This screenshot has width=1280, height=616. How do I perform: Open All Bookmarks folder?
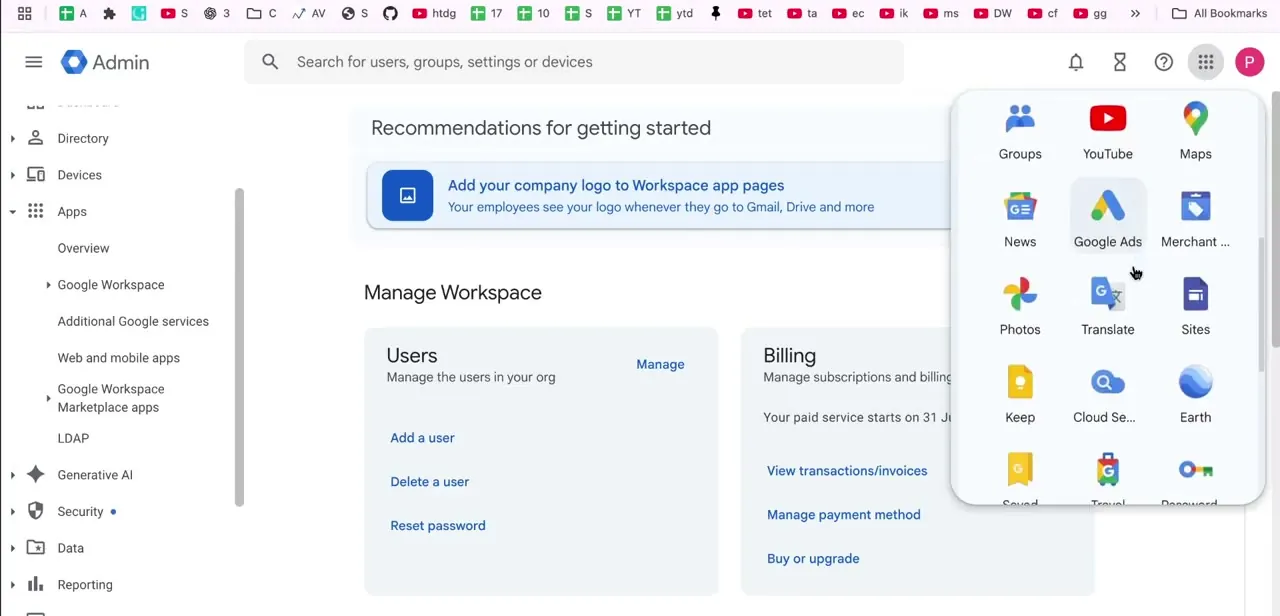(x=1219, y=13)
